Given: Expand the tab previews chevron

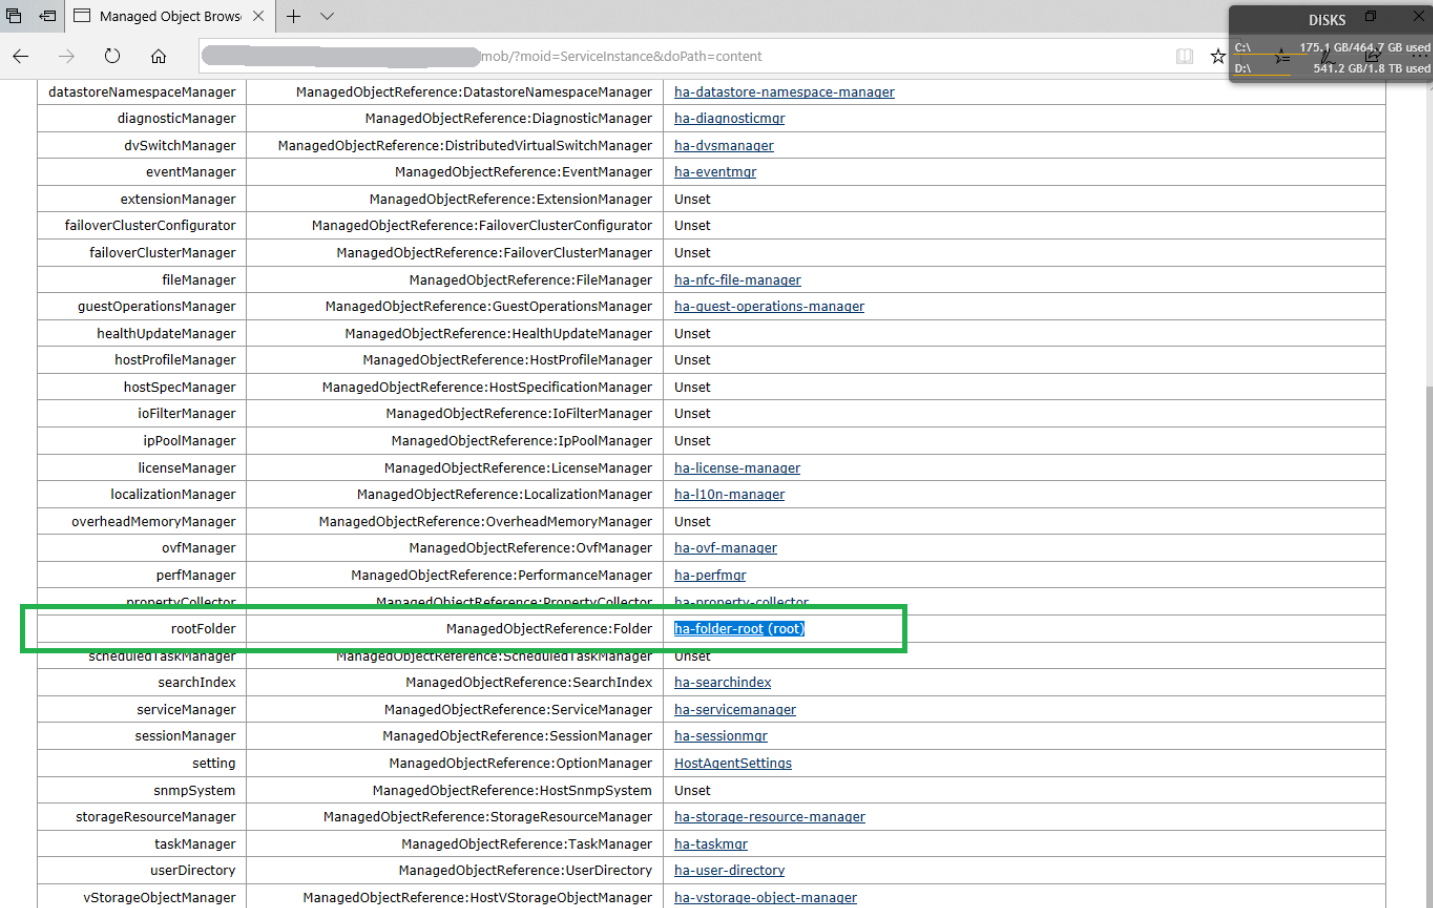Looking at the screenshot, I should click(327, 16).
